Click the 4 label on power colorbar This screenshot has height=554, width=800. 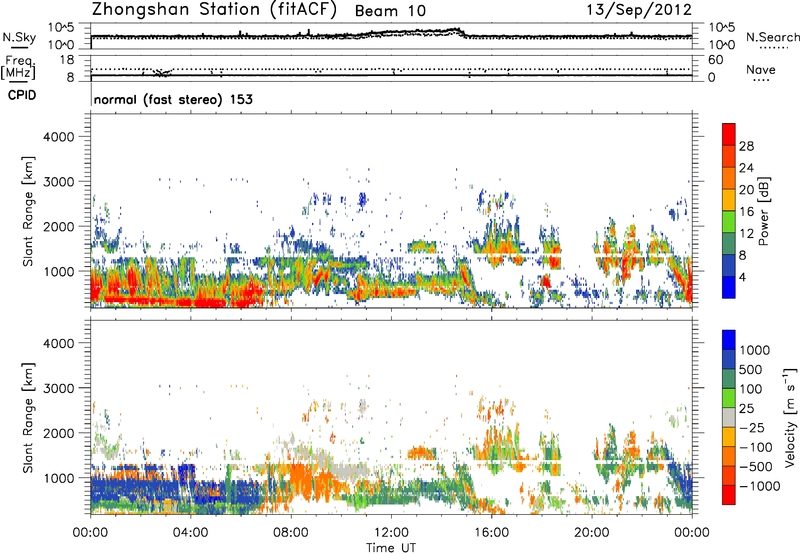pos(743,278)
